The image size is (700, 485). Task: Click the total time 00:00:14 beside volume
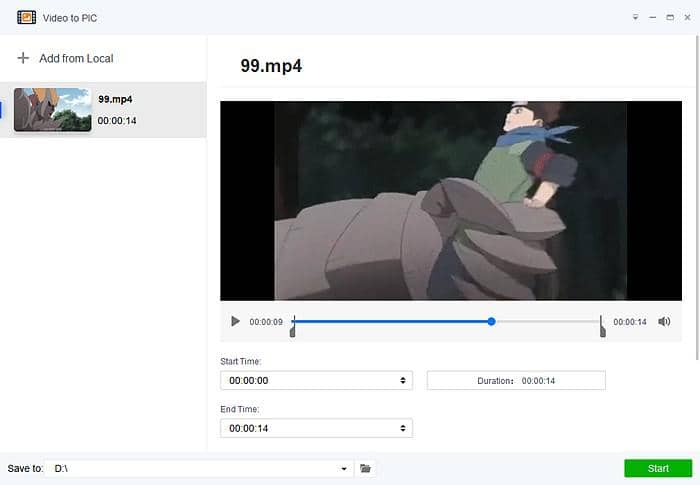coord(629,322)
